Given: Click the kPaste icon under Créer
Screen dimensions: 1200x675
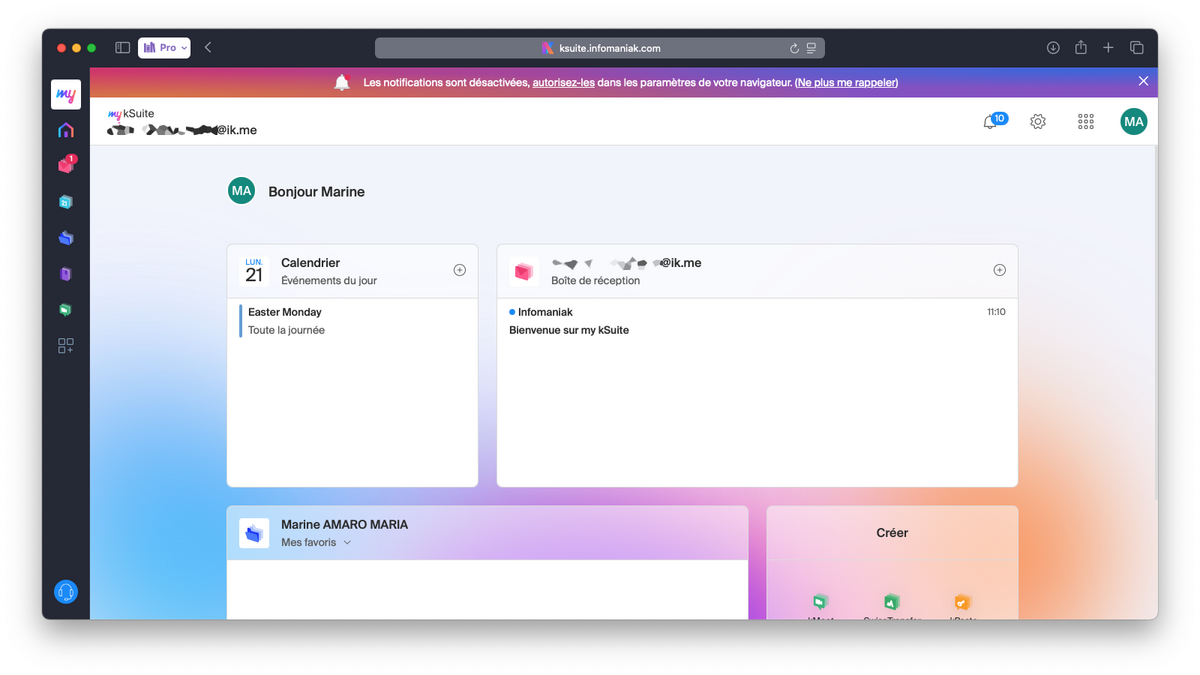Looking at the screenshot, I should click(x=962, y=602).
